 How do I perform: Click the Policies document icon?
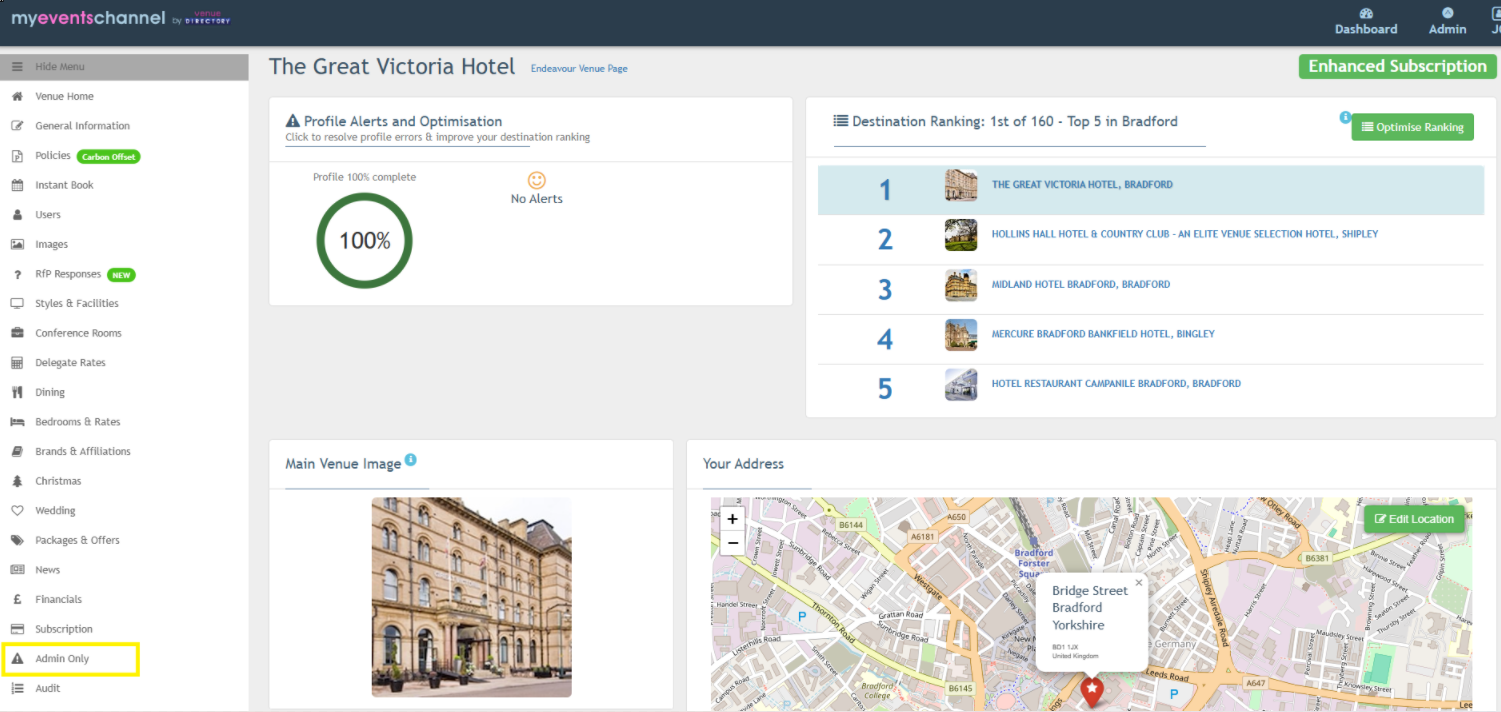pyautogui.click(x=17, y=156)
